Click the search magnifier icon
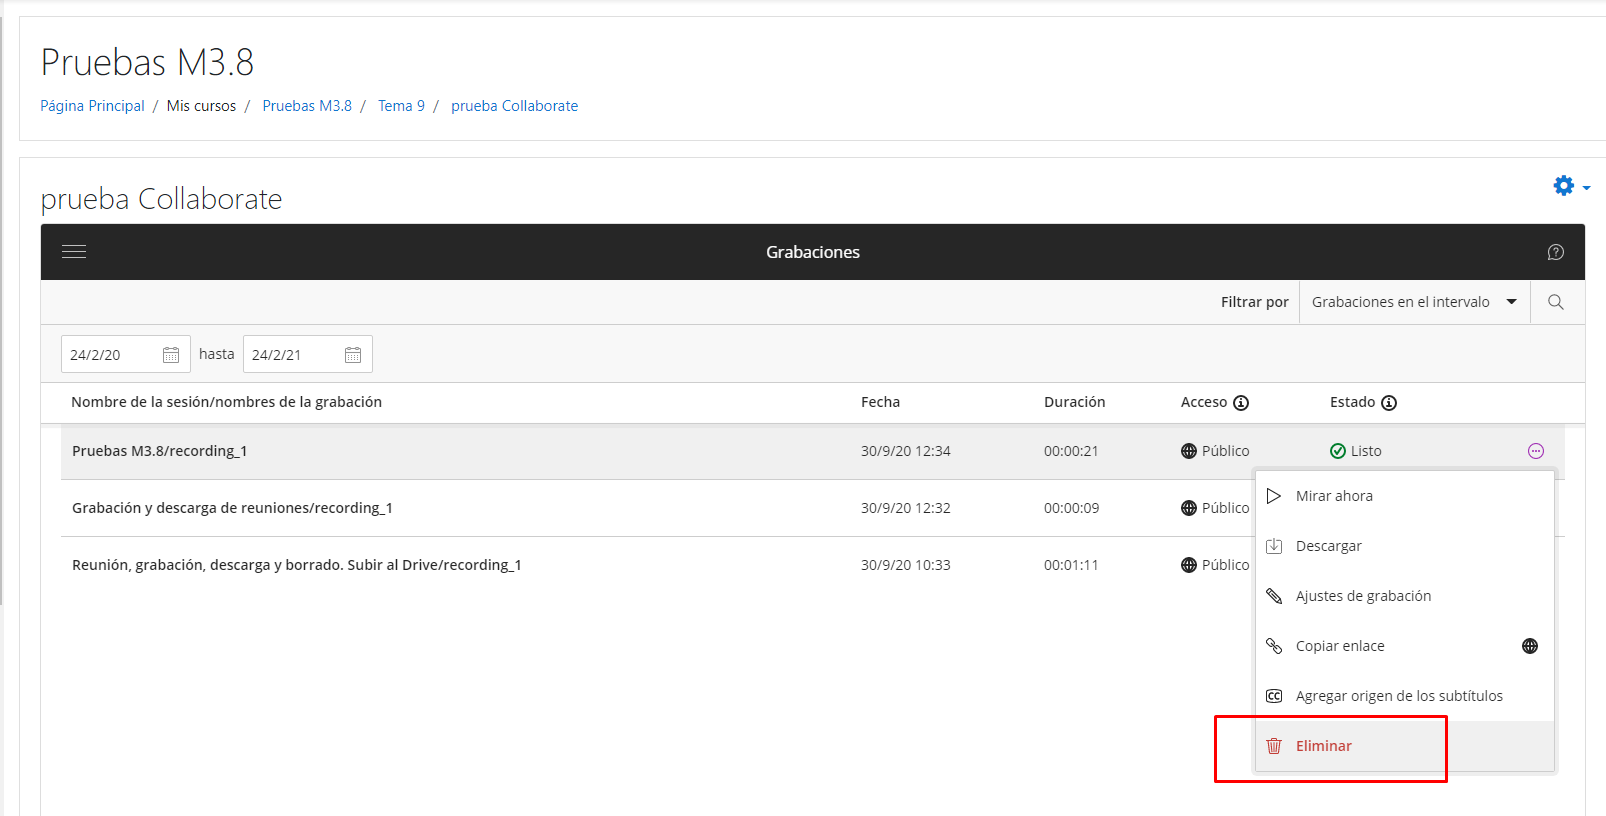1606x816 pixels. [1555, 302]
